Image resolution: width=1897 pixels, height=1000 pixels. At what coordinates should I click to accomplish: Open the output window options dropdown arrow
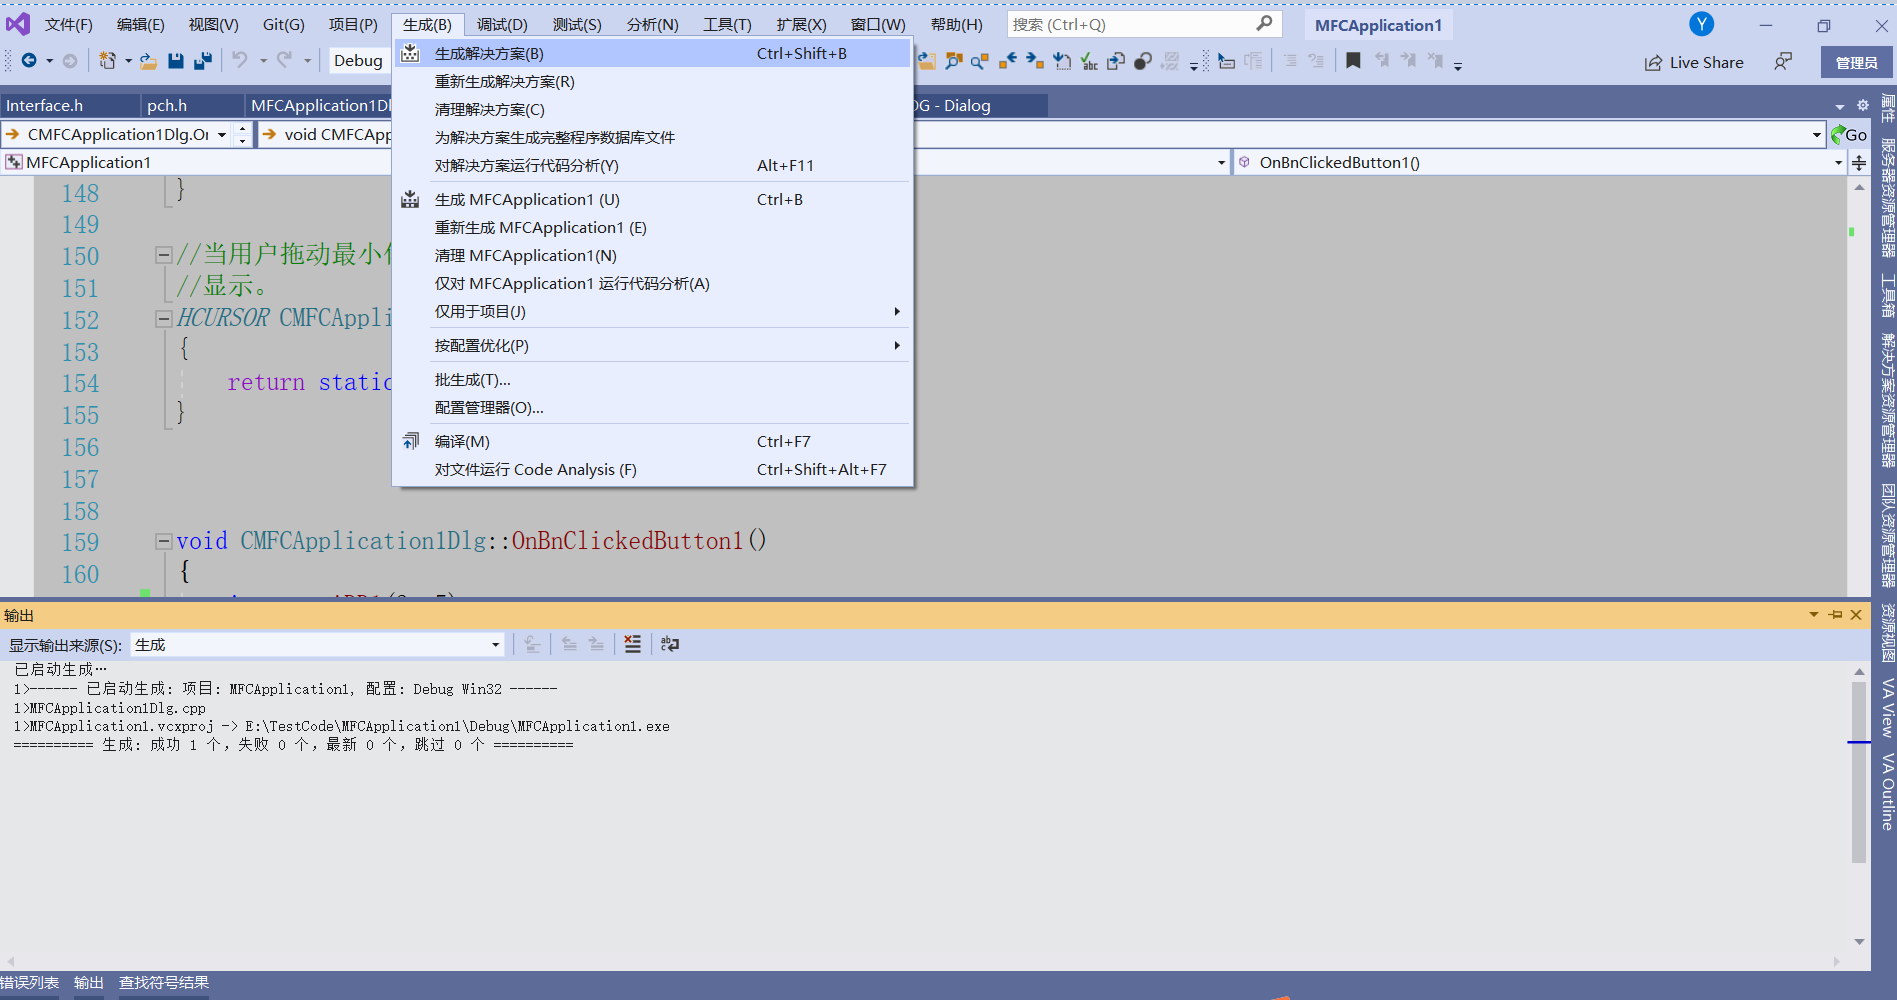(1814, 615)
